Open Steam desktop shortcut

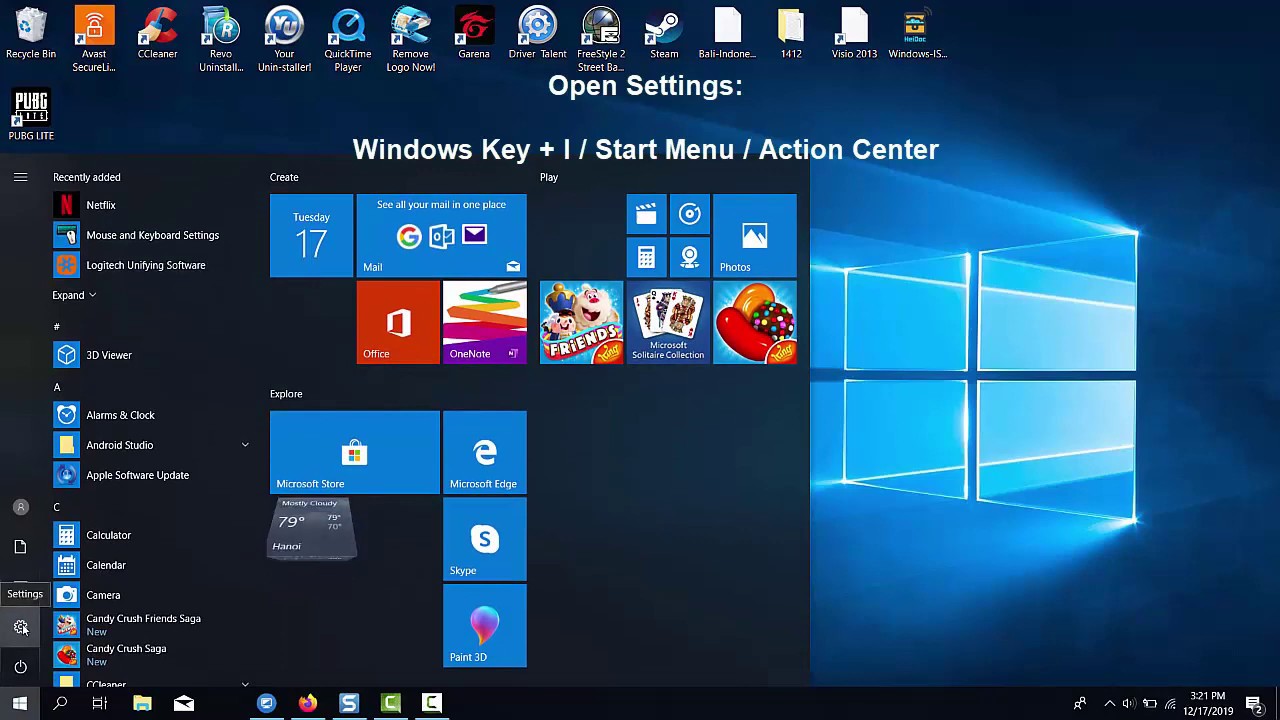(664, 33)
